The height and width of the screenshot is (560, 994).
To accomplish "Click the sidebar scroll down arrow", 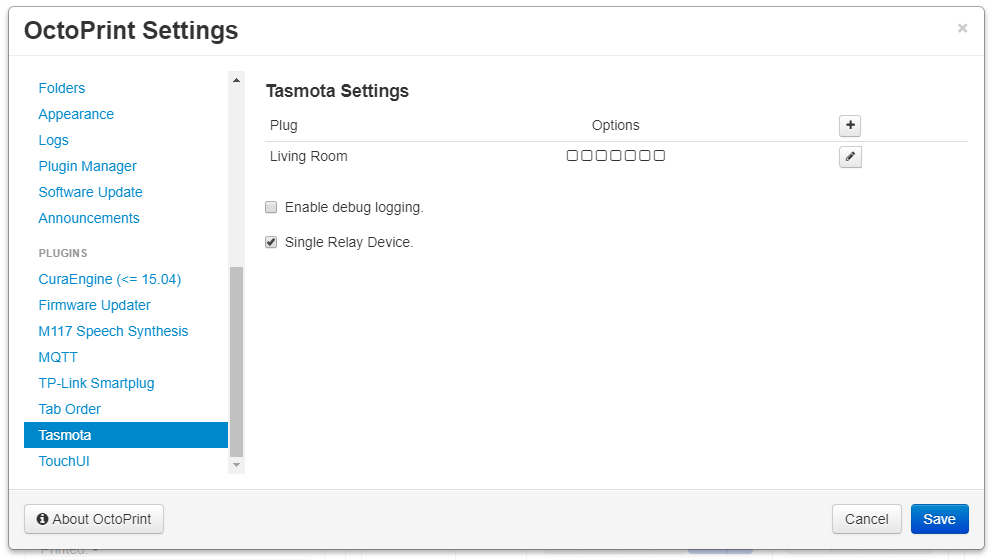I will 236,465.
